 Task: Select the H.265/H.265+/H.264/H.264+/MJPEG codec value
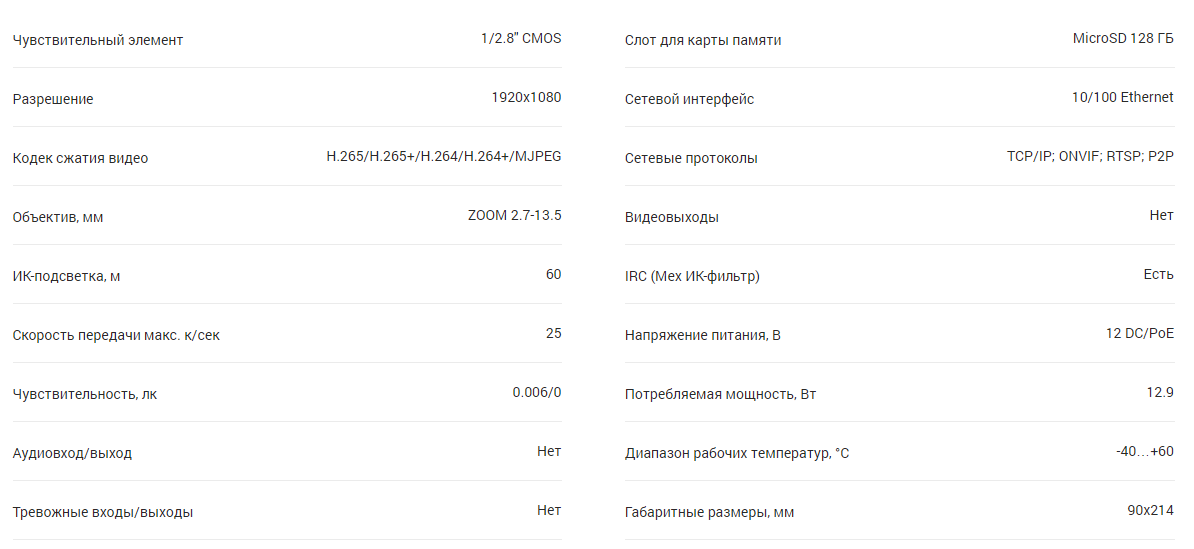443,157
